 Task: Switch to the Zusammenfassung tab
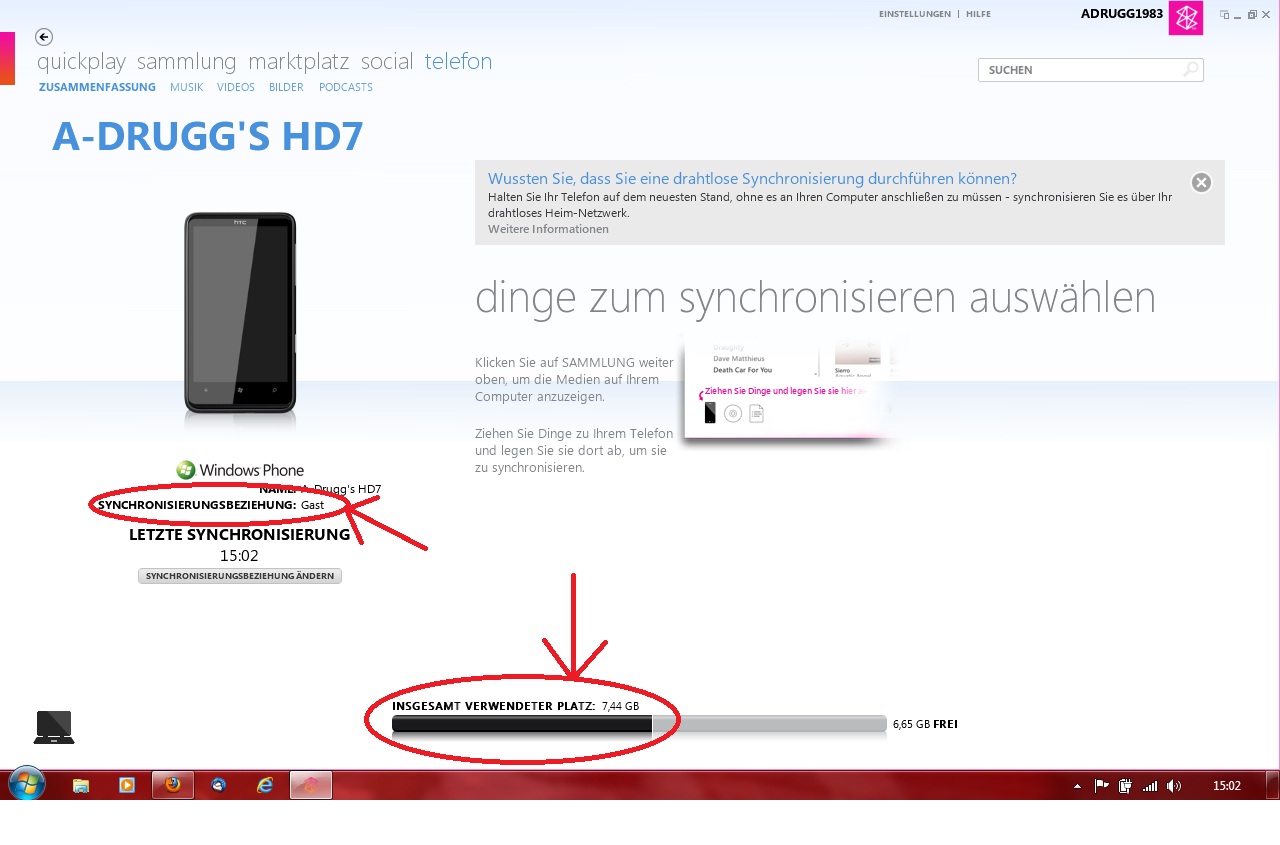[x=97, y=87]
